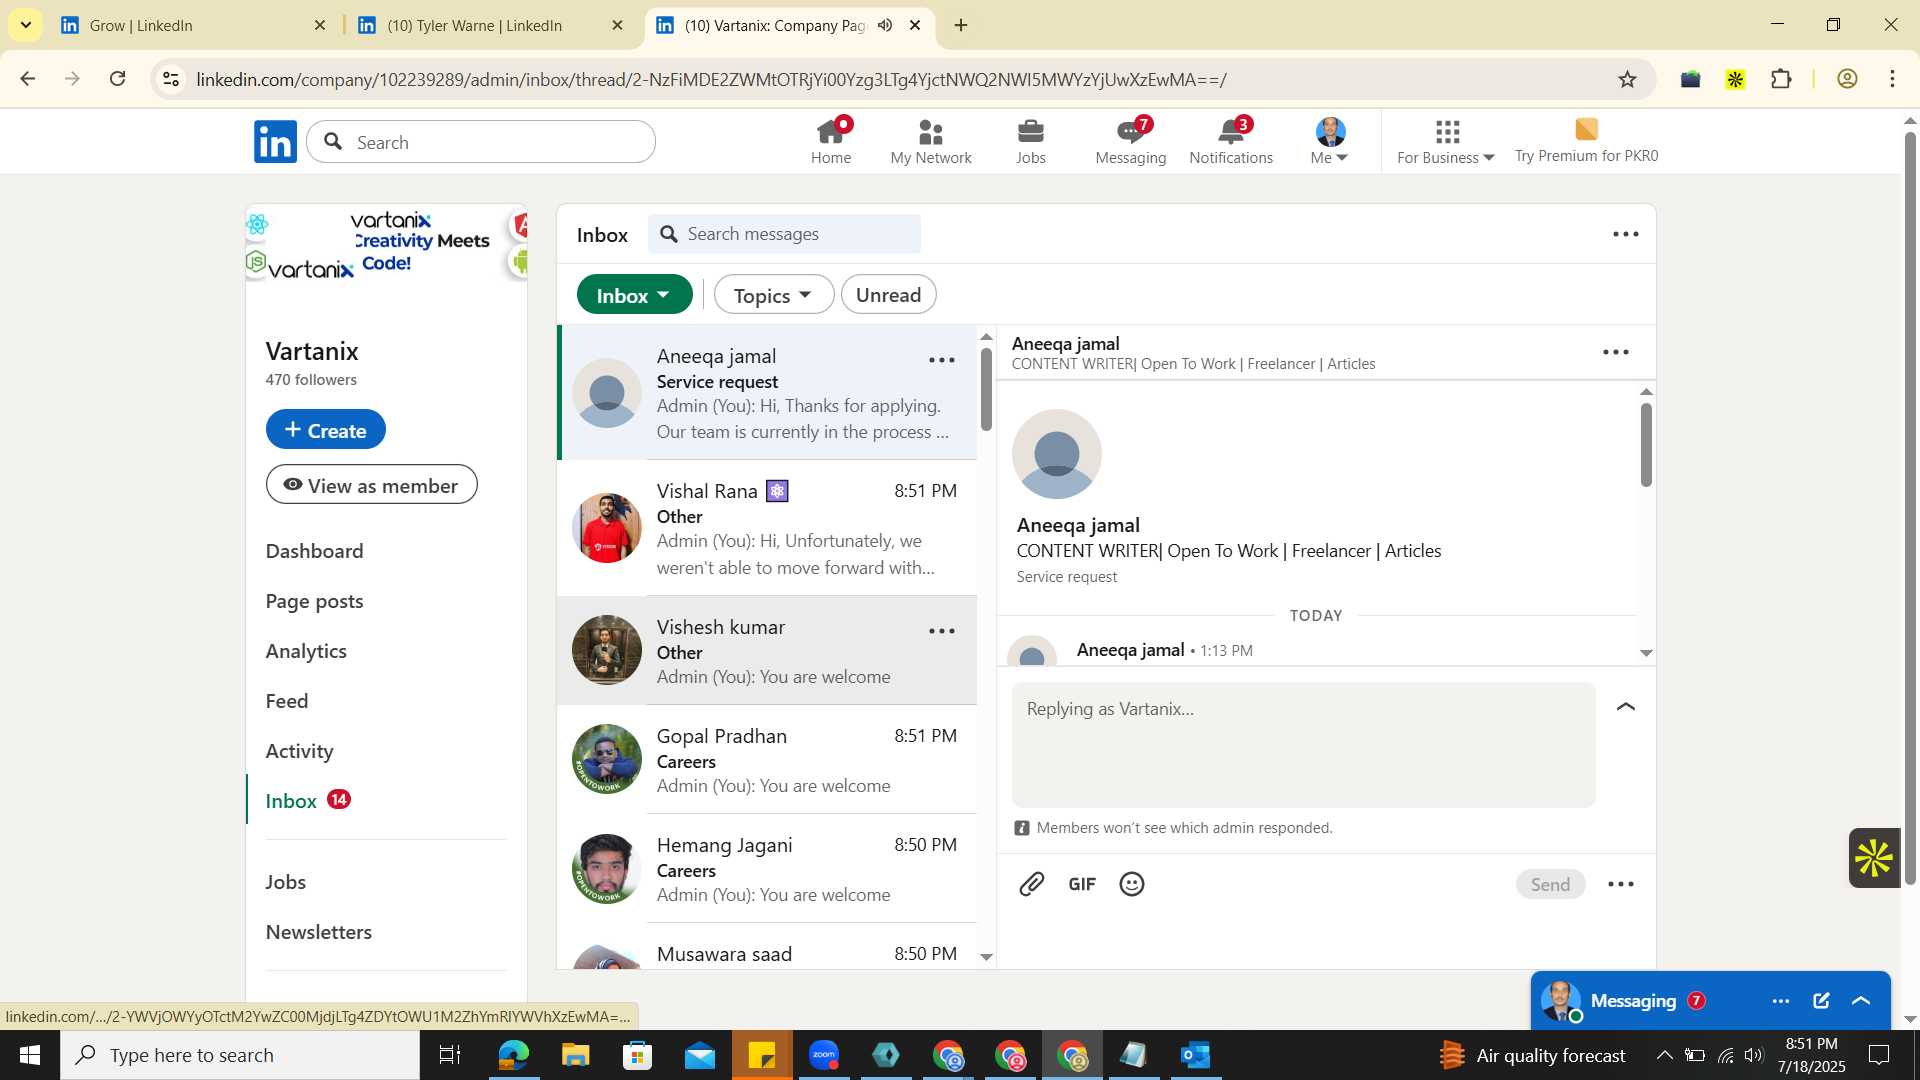Open Messaging overlay options dots
Viewport: 1920px width, 1080px height.
[x=1781, y=1000]
